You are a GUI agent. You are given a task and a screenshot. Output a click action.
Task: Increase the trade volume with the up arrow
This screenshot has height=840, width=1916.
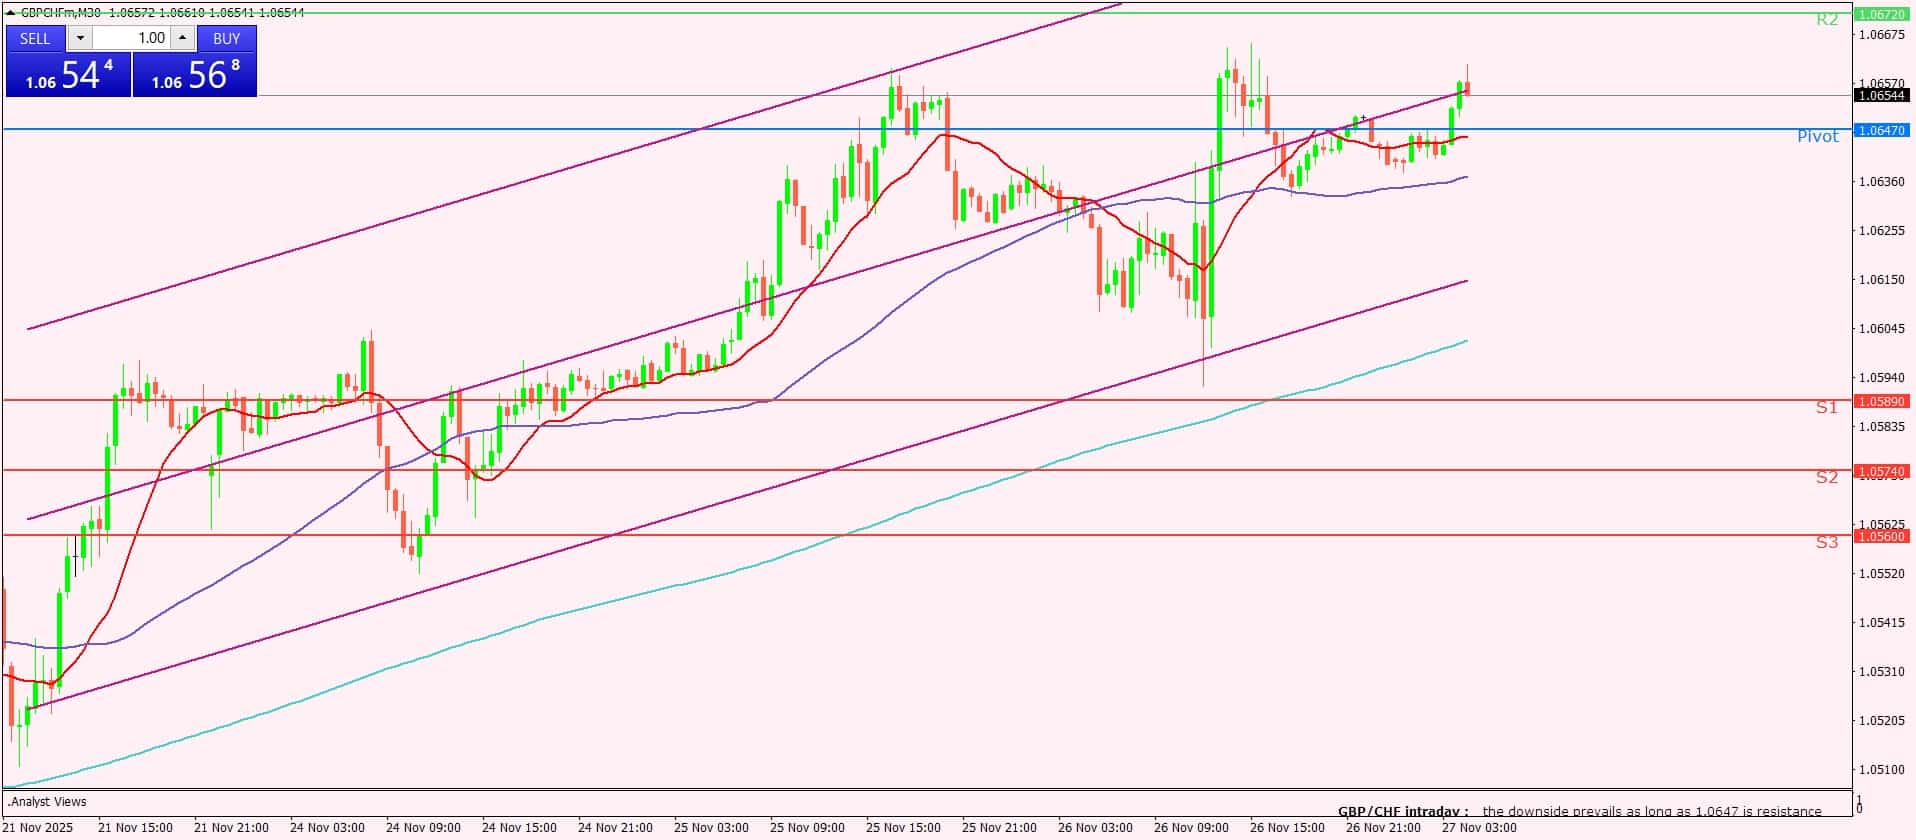(x=182, y=38)
